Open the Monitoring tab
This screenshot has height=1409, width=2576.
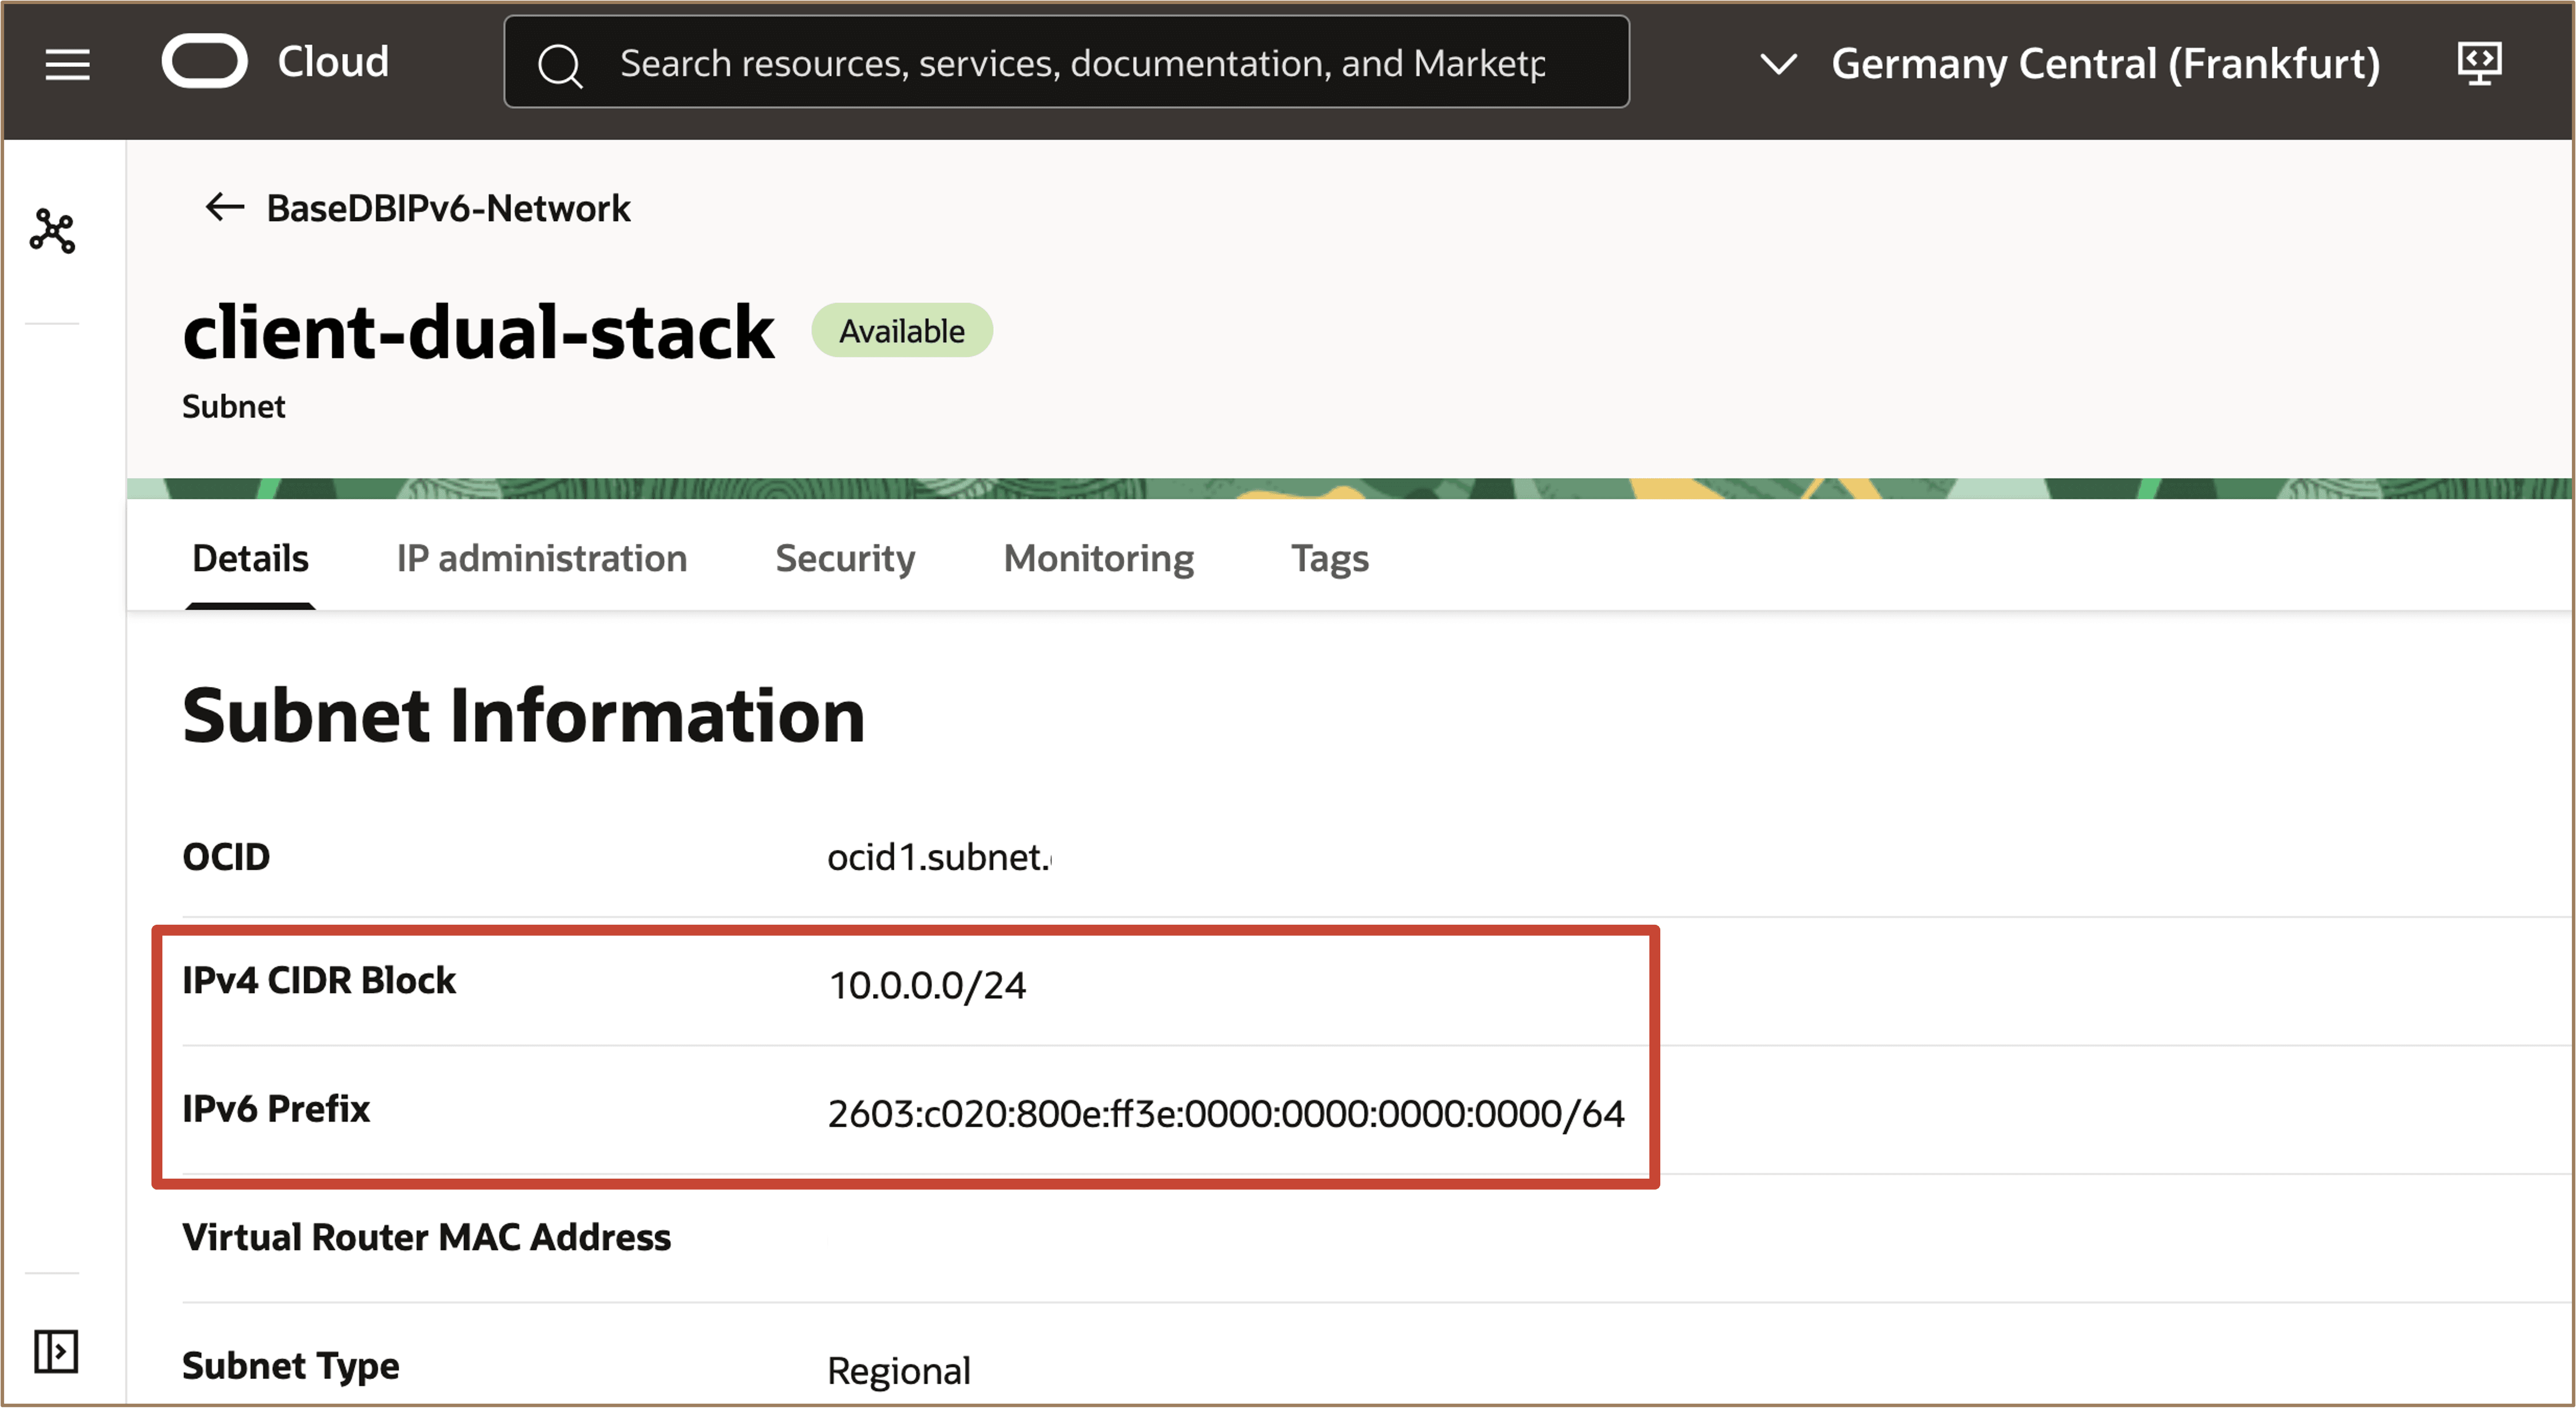[x=1098, y=558]
